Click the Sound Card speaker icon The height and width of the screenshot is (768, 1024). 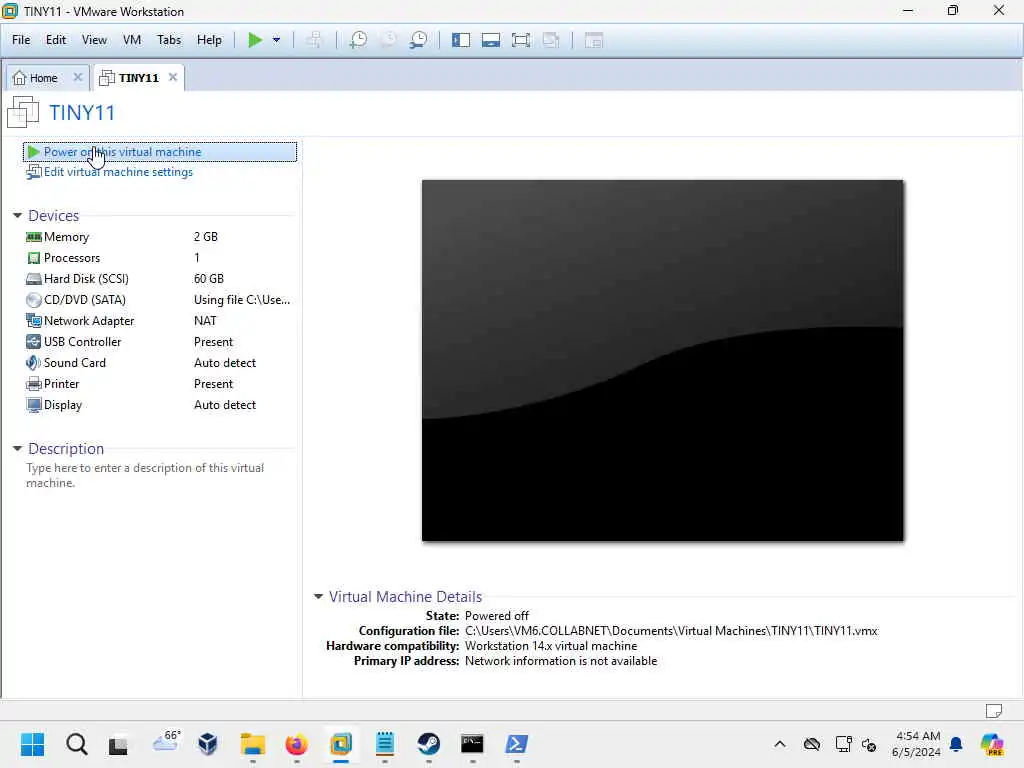click(33, 362)
